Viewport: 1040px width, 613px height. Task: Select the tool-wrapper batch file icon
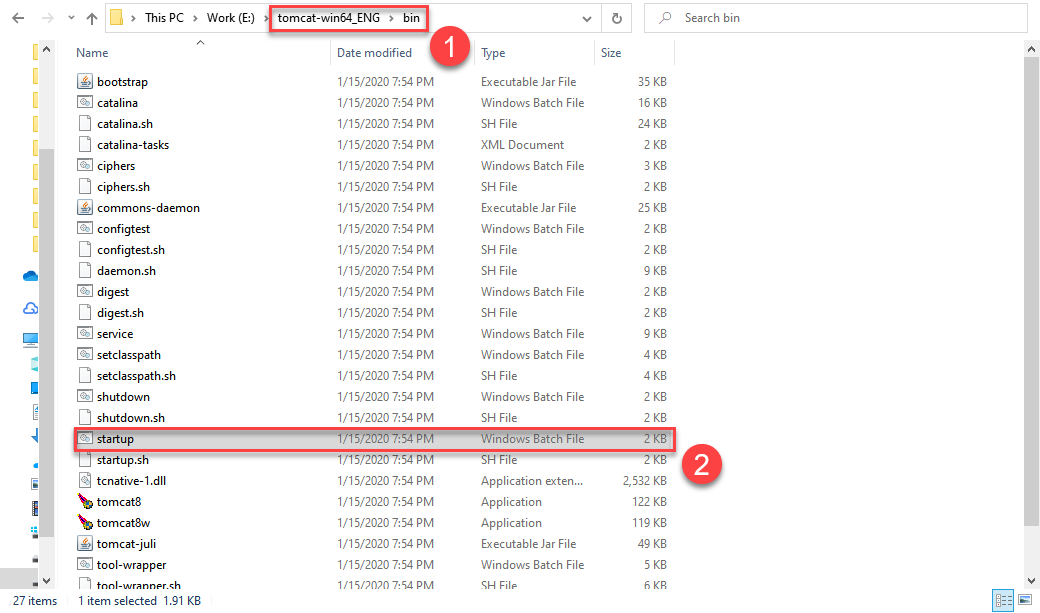tap(84, 564)
